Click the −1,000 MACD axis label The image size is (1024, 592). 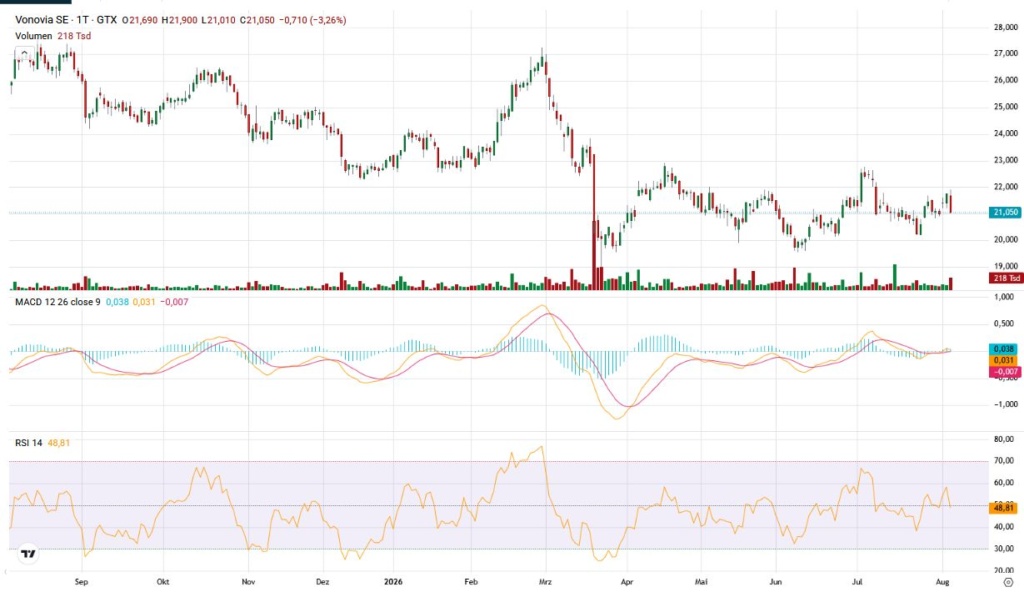[x=1006, y=404]
